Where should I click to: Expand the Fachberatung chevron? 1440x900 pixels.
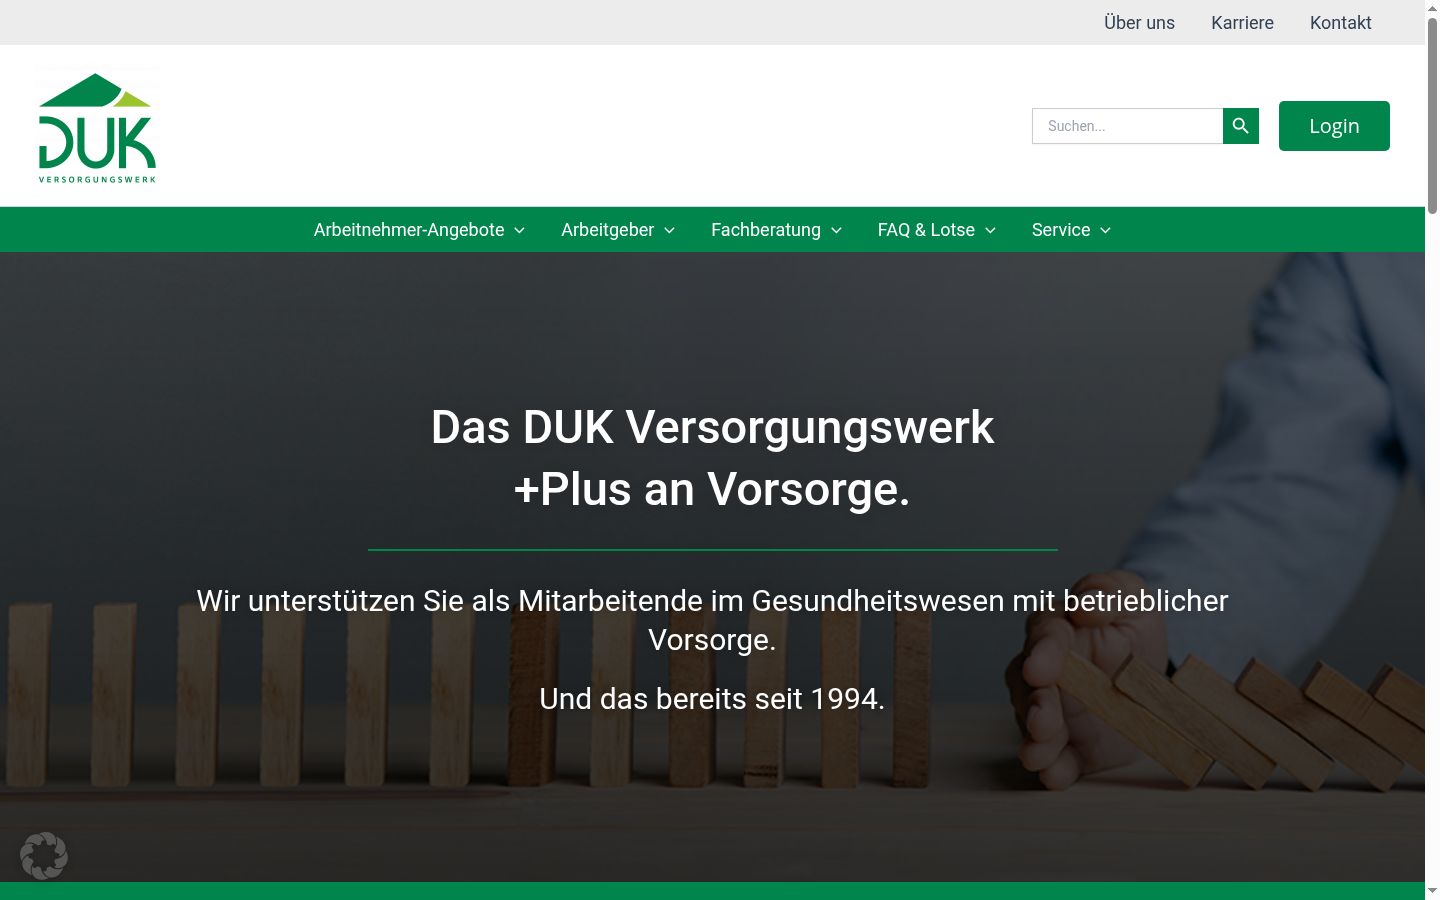(836, 230)
